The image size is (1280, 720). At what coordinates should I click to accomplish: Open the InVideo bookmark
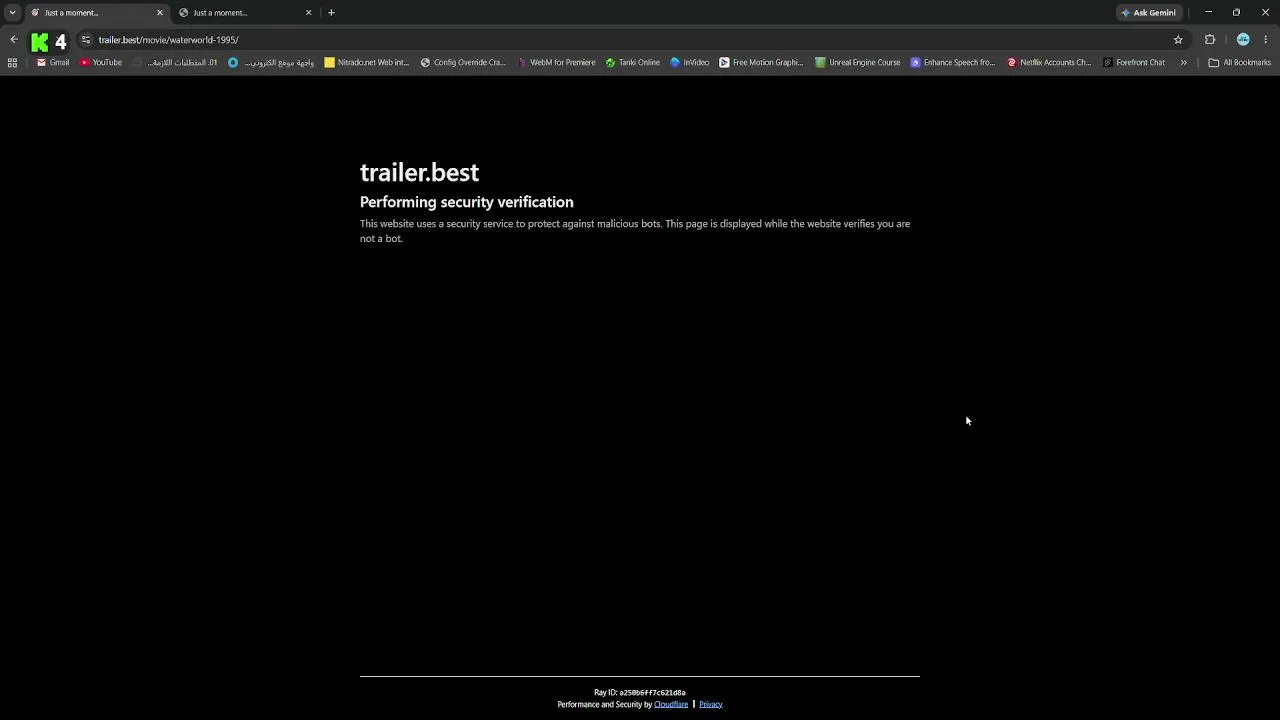(690, 62)
